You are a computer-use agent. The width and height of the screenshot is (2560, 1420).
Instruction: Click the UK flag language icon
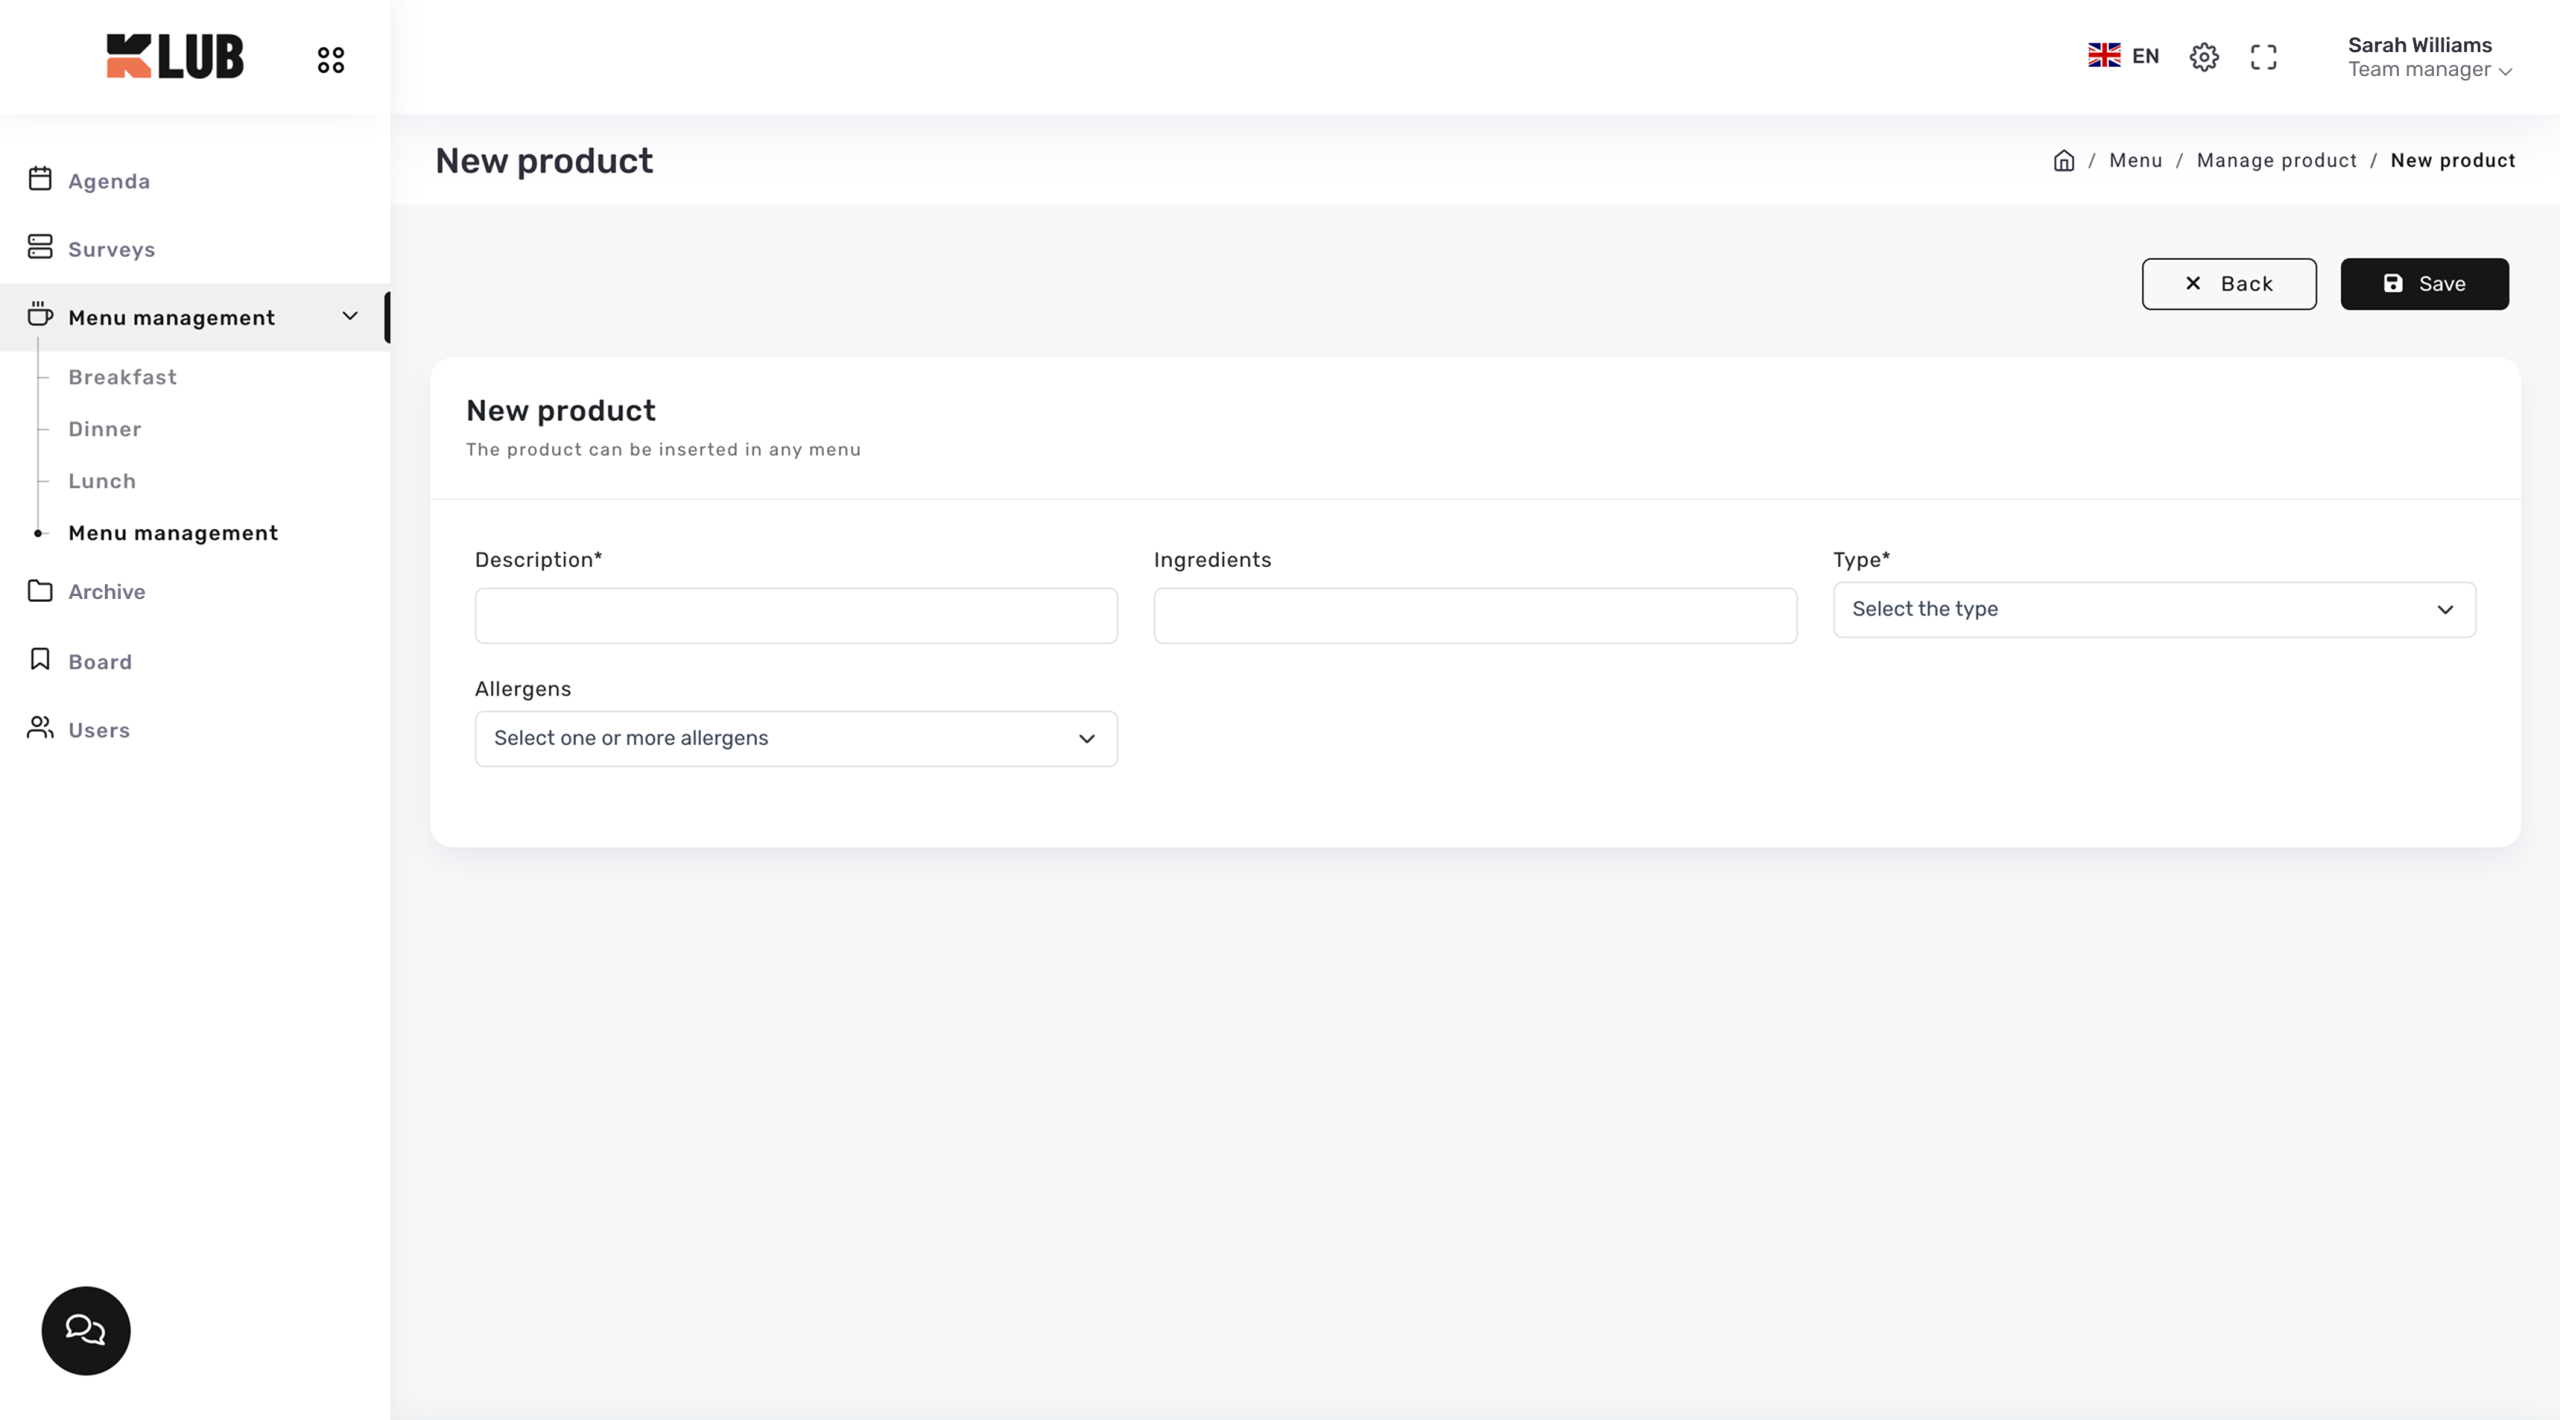click(2104, 56)
